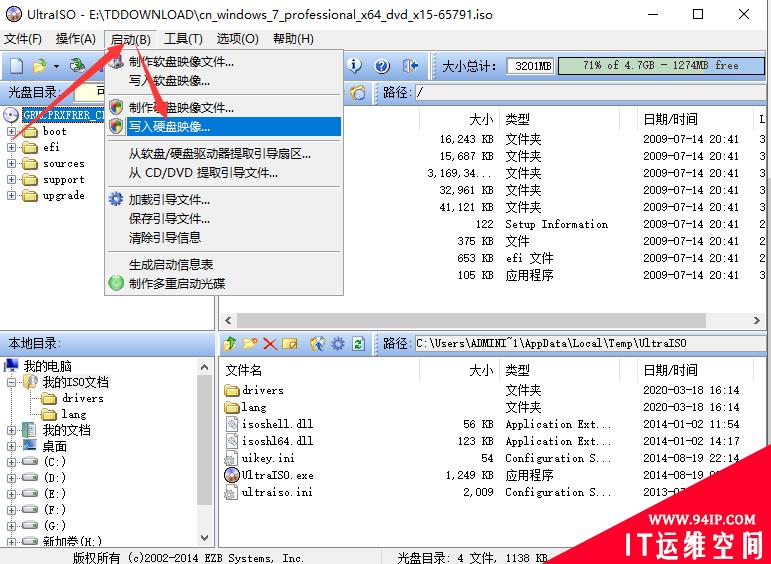Choose 保存引导文件... entry

click(x=224, y=218)
